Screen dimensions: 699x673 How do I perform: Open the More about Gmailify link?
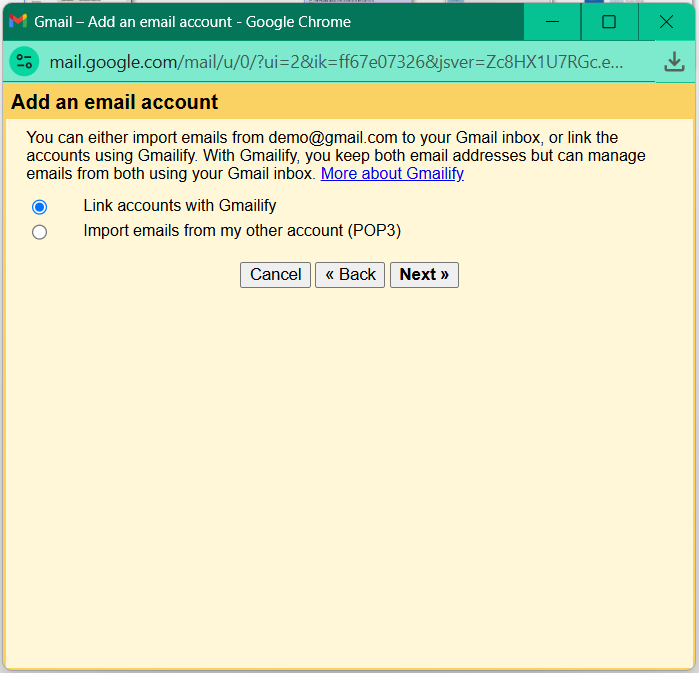[392, 173]
